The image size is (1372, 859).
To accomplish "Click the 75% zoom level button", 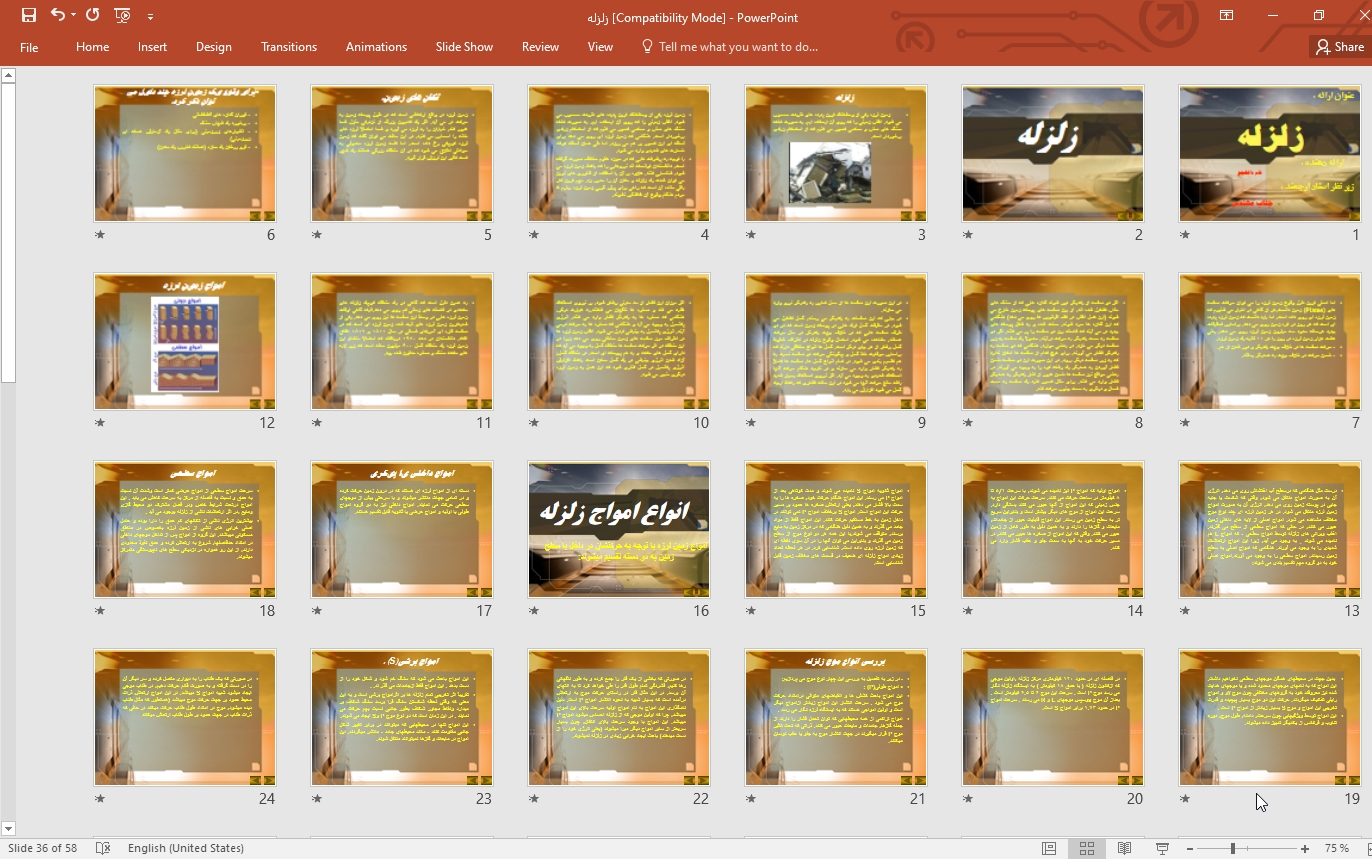I will [x=1336, y=848].
